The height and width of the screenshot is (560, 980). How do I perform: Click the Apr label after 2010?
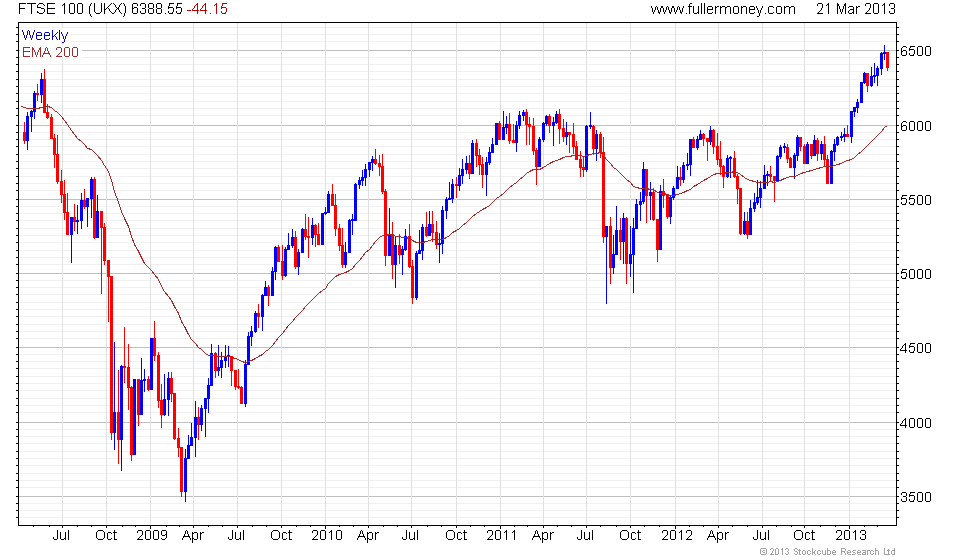[x=368, y=536]
